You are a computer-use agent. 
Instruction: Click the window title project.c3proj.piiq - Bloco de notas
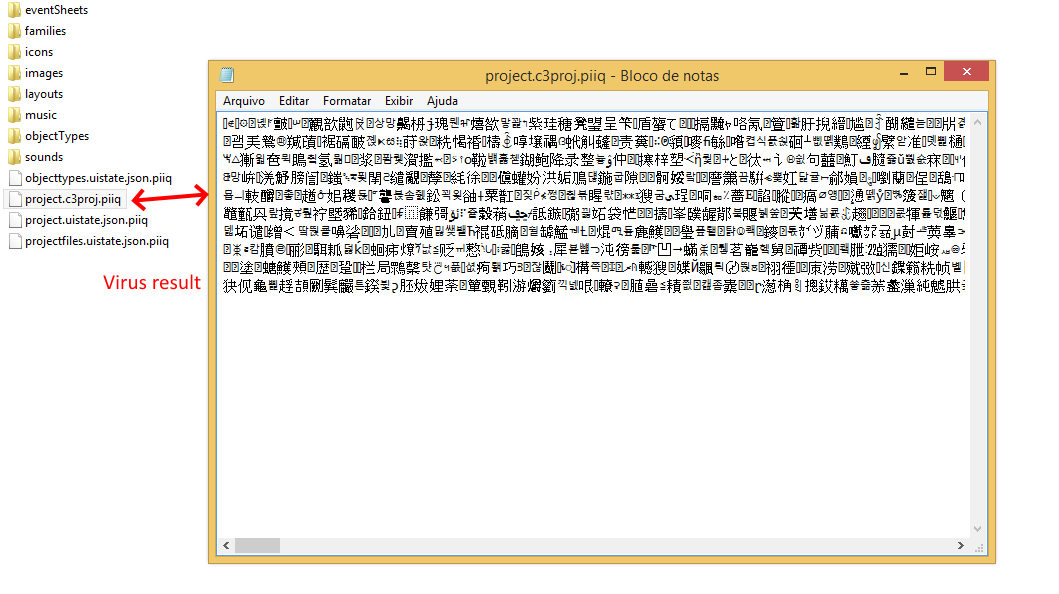[602, 76]
